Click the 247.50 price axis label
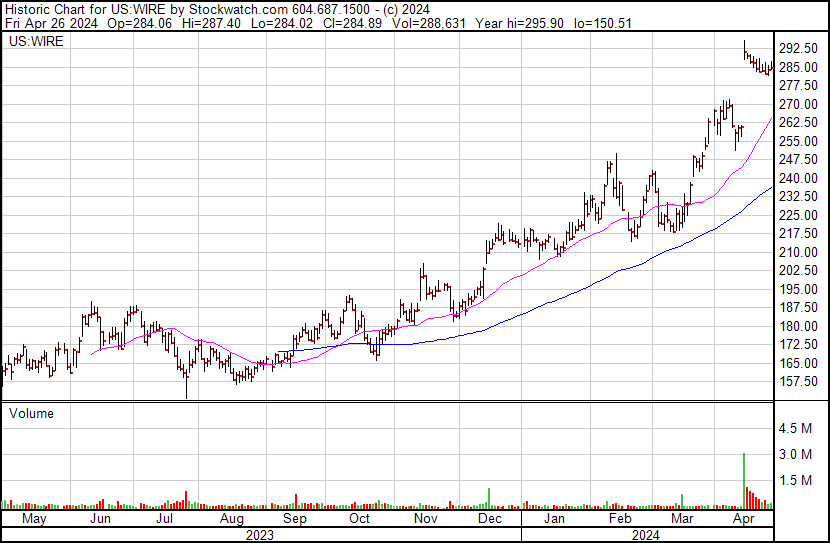The width and height of the screenshot is (830, 543). click(x=798, y=159)
